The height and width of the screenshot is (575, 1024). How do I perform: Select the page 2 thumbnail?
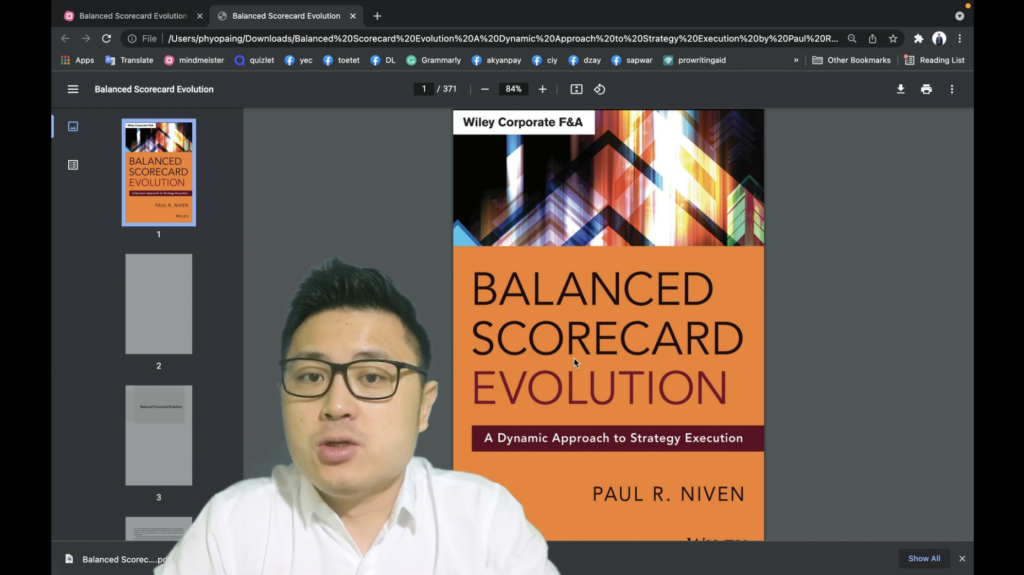coord(159,304)
